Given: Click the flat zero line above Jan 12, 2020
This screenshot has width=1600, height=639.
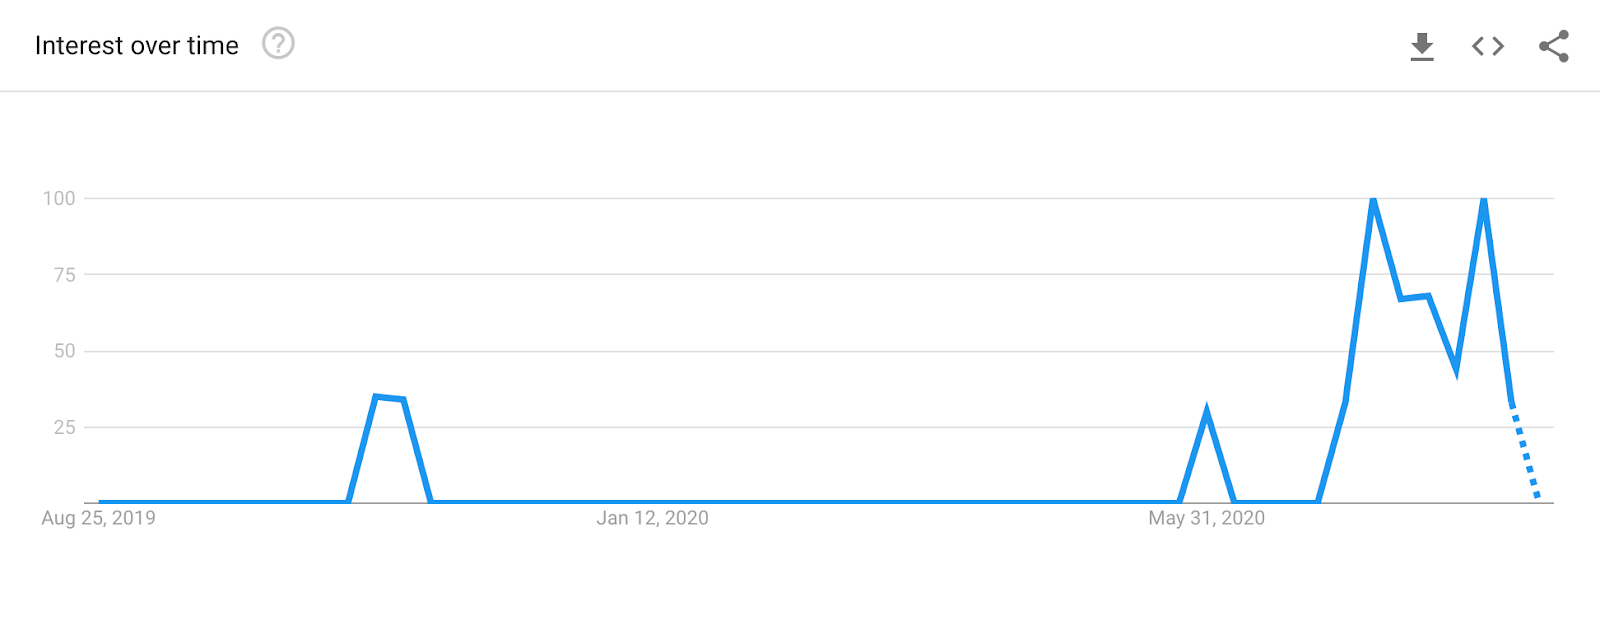Looking at the screenshot, I should click(x=652, y=501).
